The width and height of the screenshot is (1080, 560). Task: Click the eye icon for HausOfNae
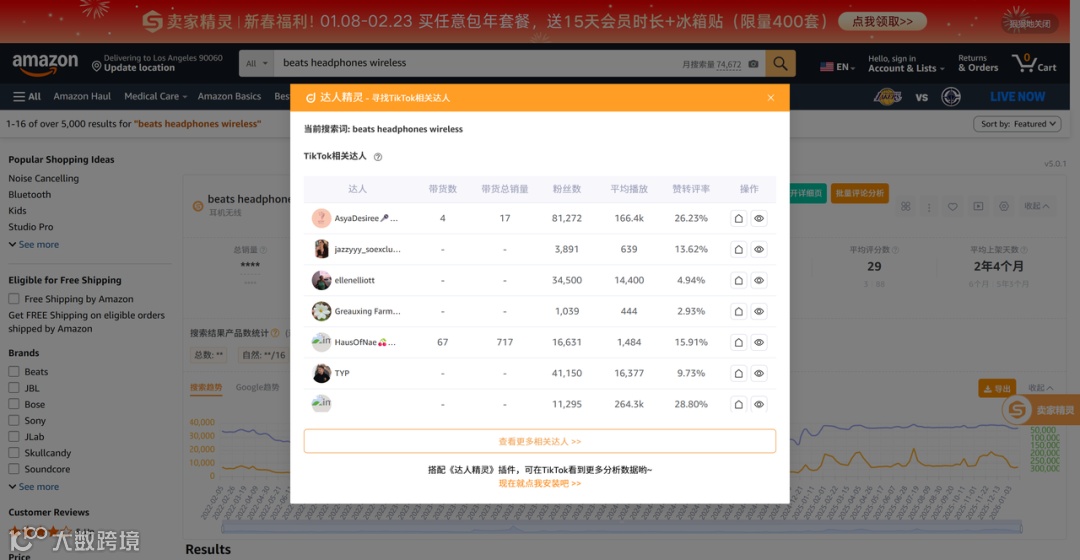[x=759, y=342]
